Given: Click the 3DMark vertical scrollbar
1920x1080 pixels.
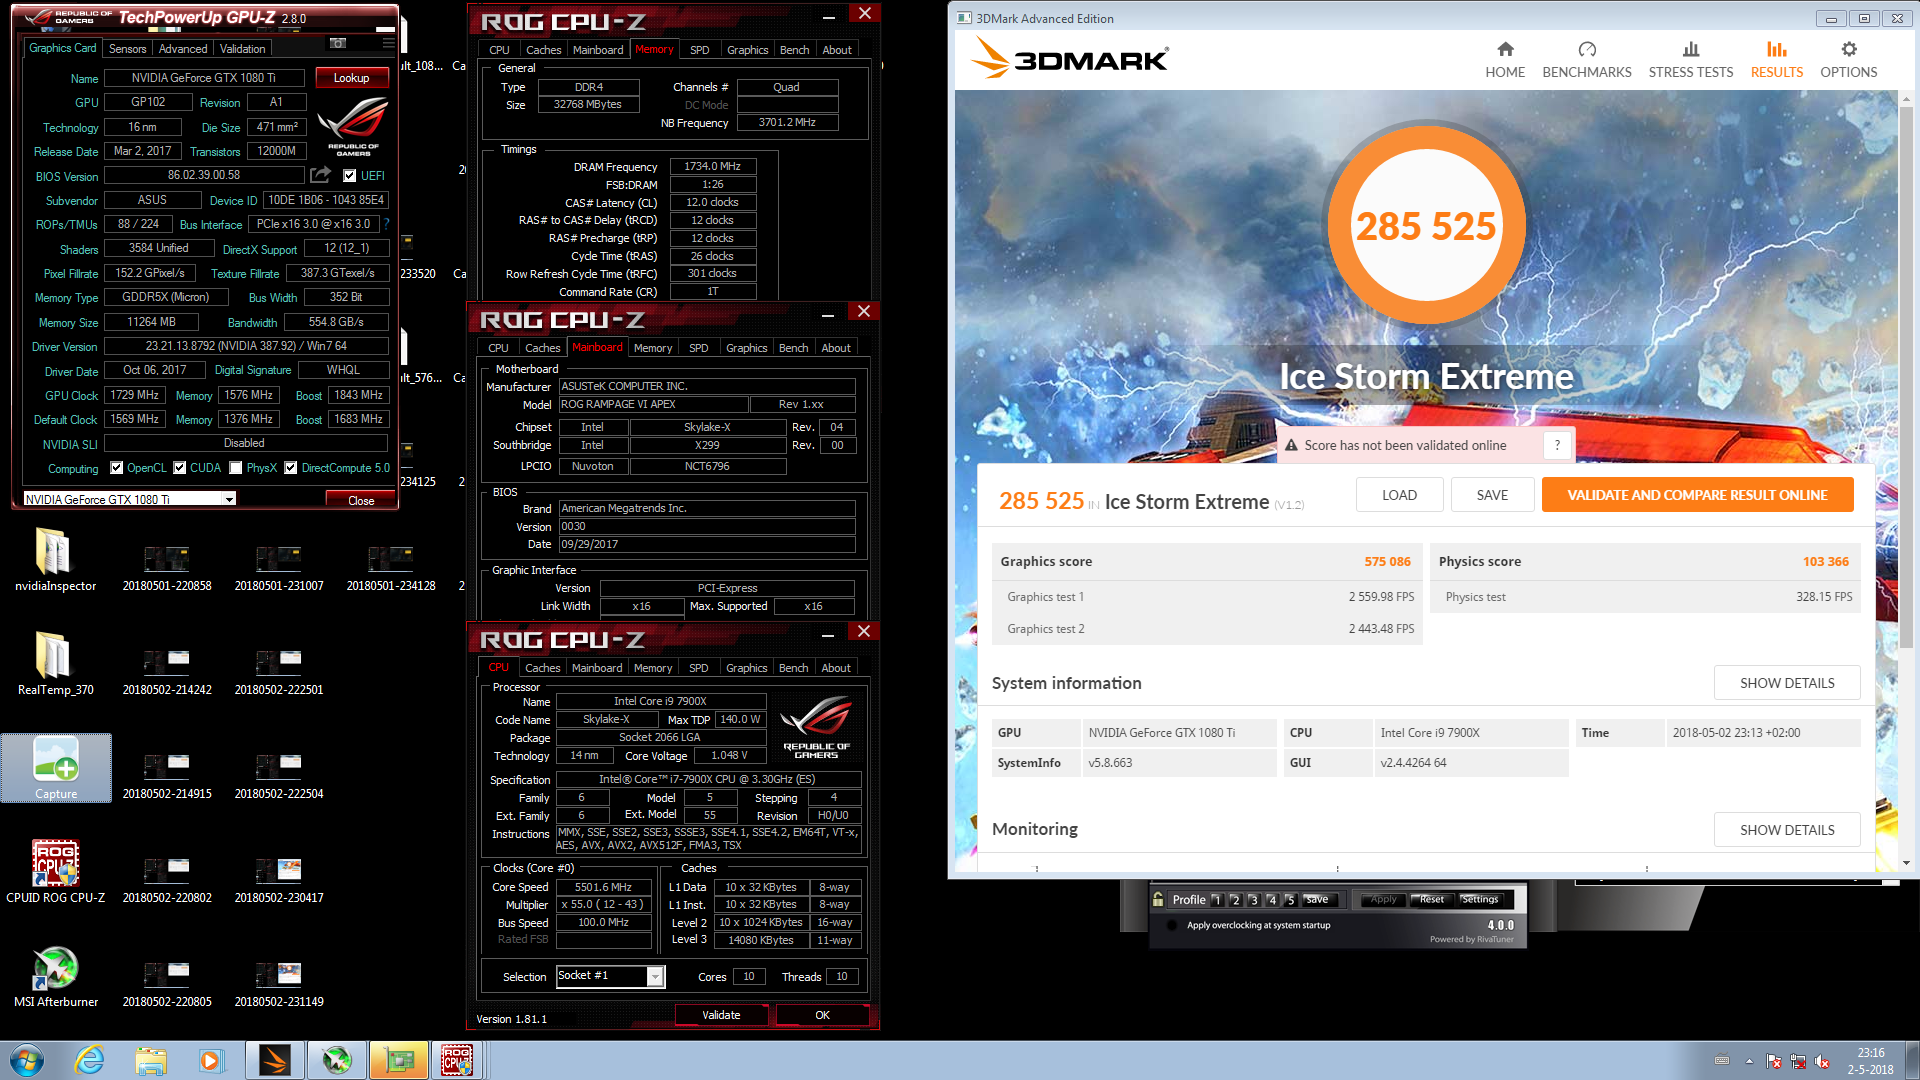Looking at the screenshot, I should point(1905,380).
